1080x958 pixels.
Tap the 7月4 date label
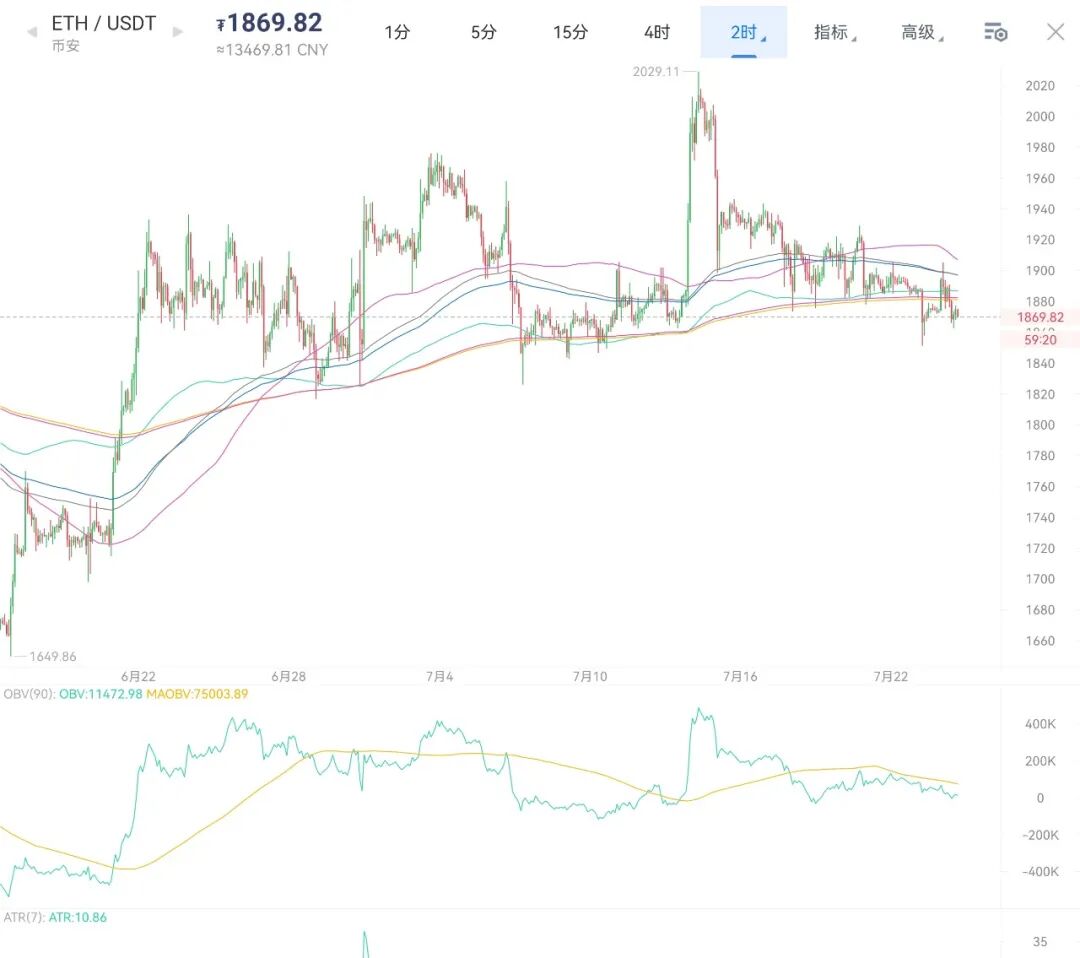[439, 676]
